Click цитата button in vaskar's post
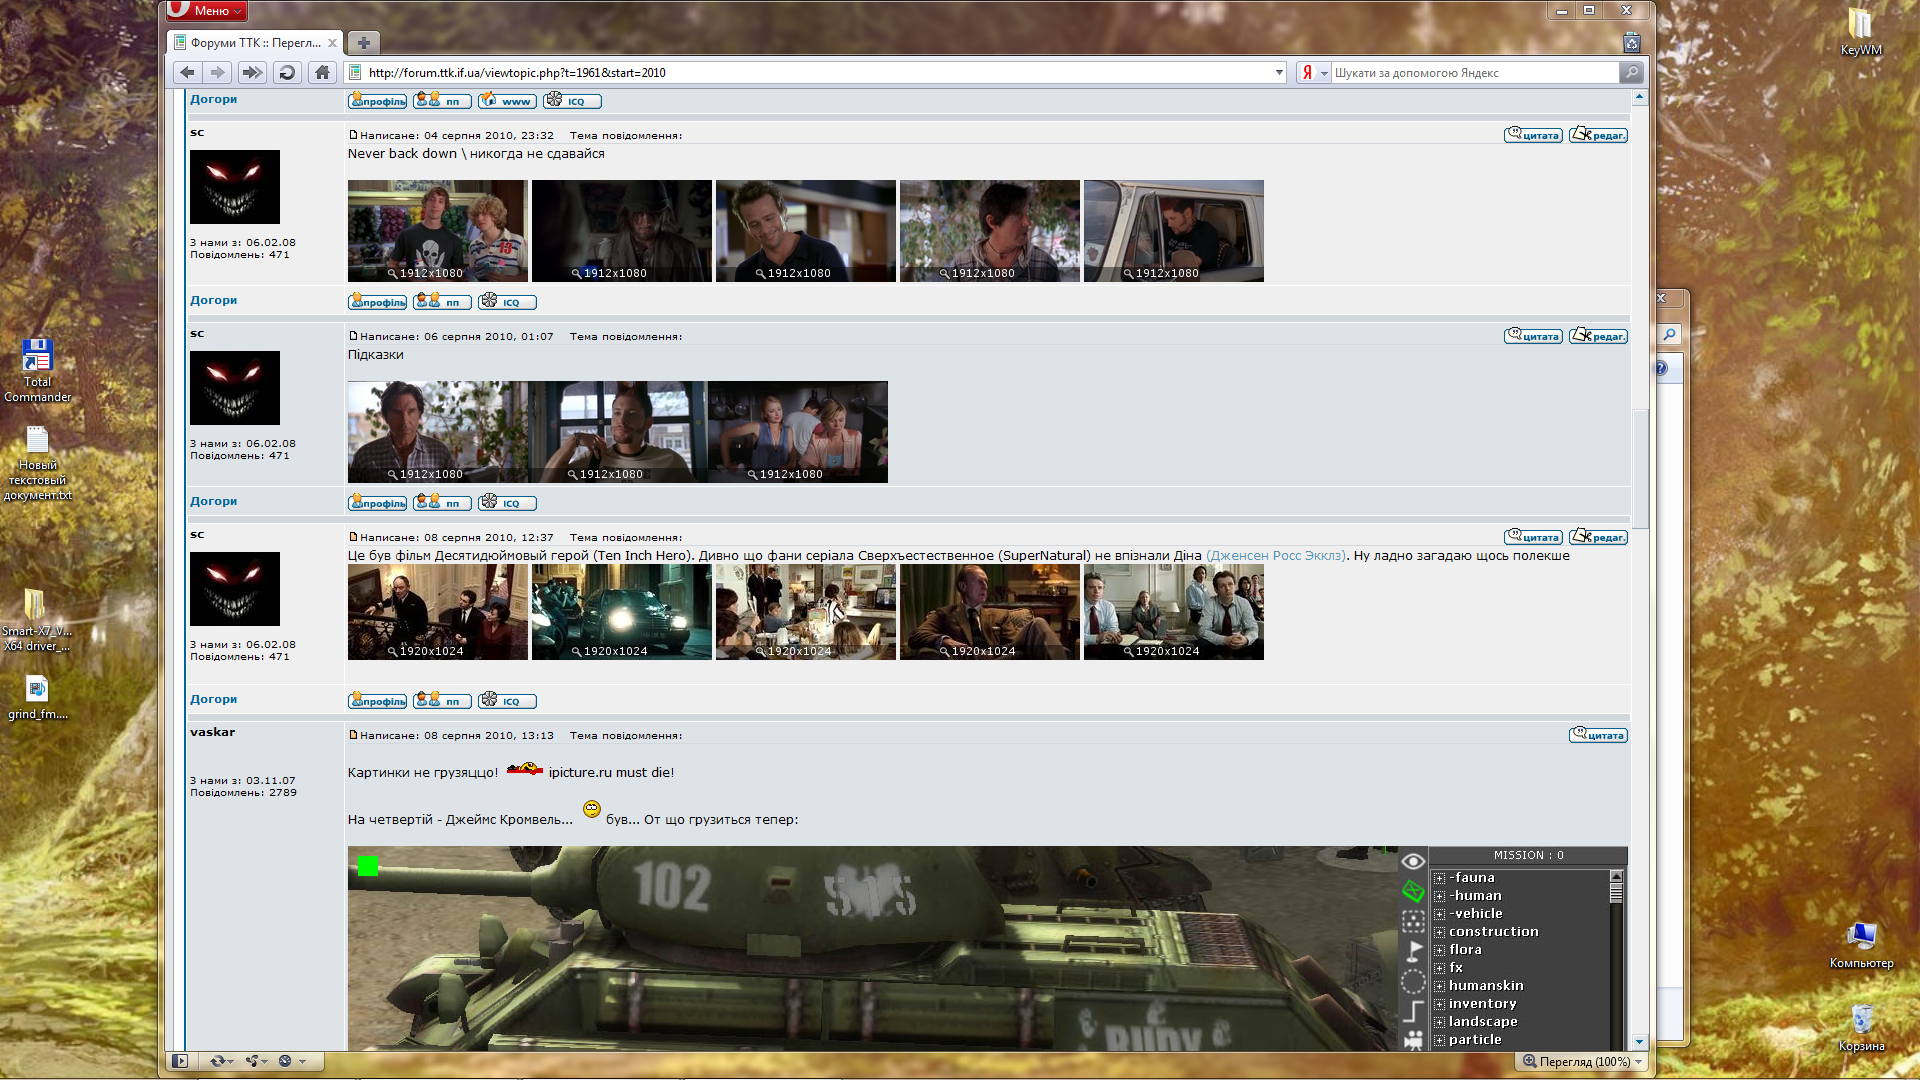Viewport: 1920px width, 1080px height. pyautogui.click(x=1598, y=735)
